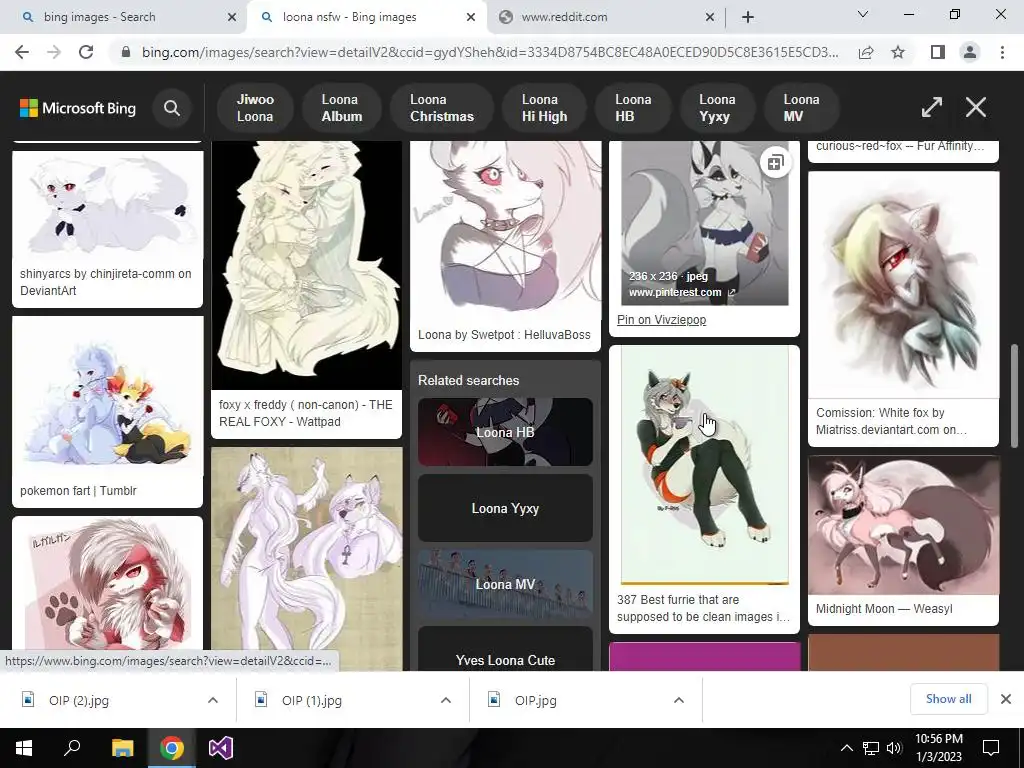The width and height of the screenshot is (1024, 768).
Task: Select the Loona Christmas suggestion chip
Action: (442, 108)
